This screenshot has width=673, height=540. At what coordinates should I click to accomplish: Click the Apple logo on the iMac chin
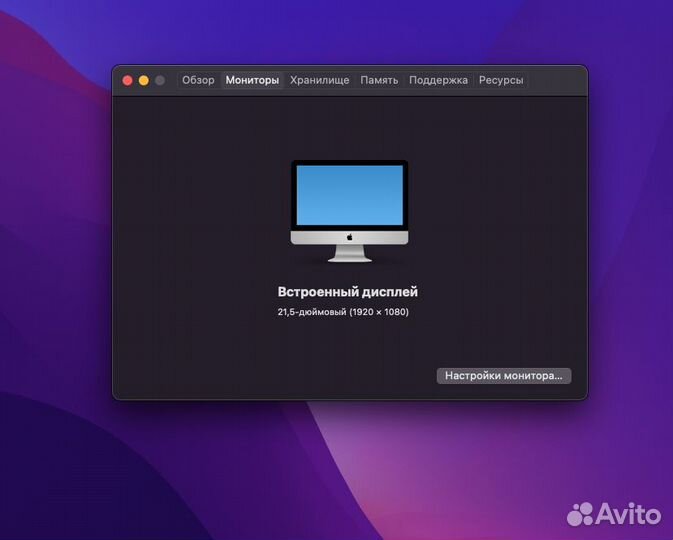pos(350,237)
